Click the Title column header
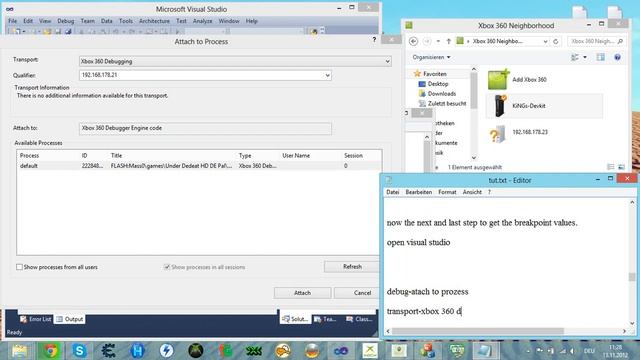The width and height of the screenshot is (640, 360). pos(116,156)
